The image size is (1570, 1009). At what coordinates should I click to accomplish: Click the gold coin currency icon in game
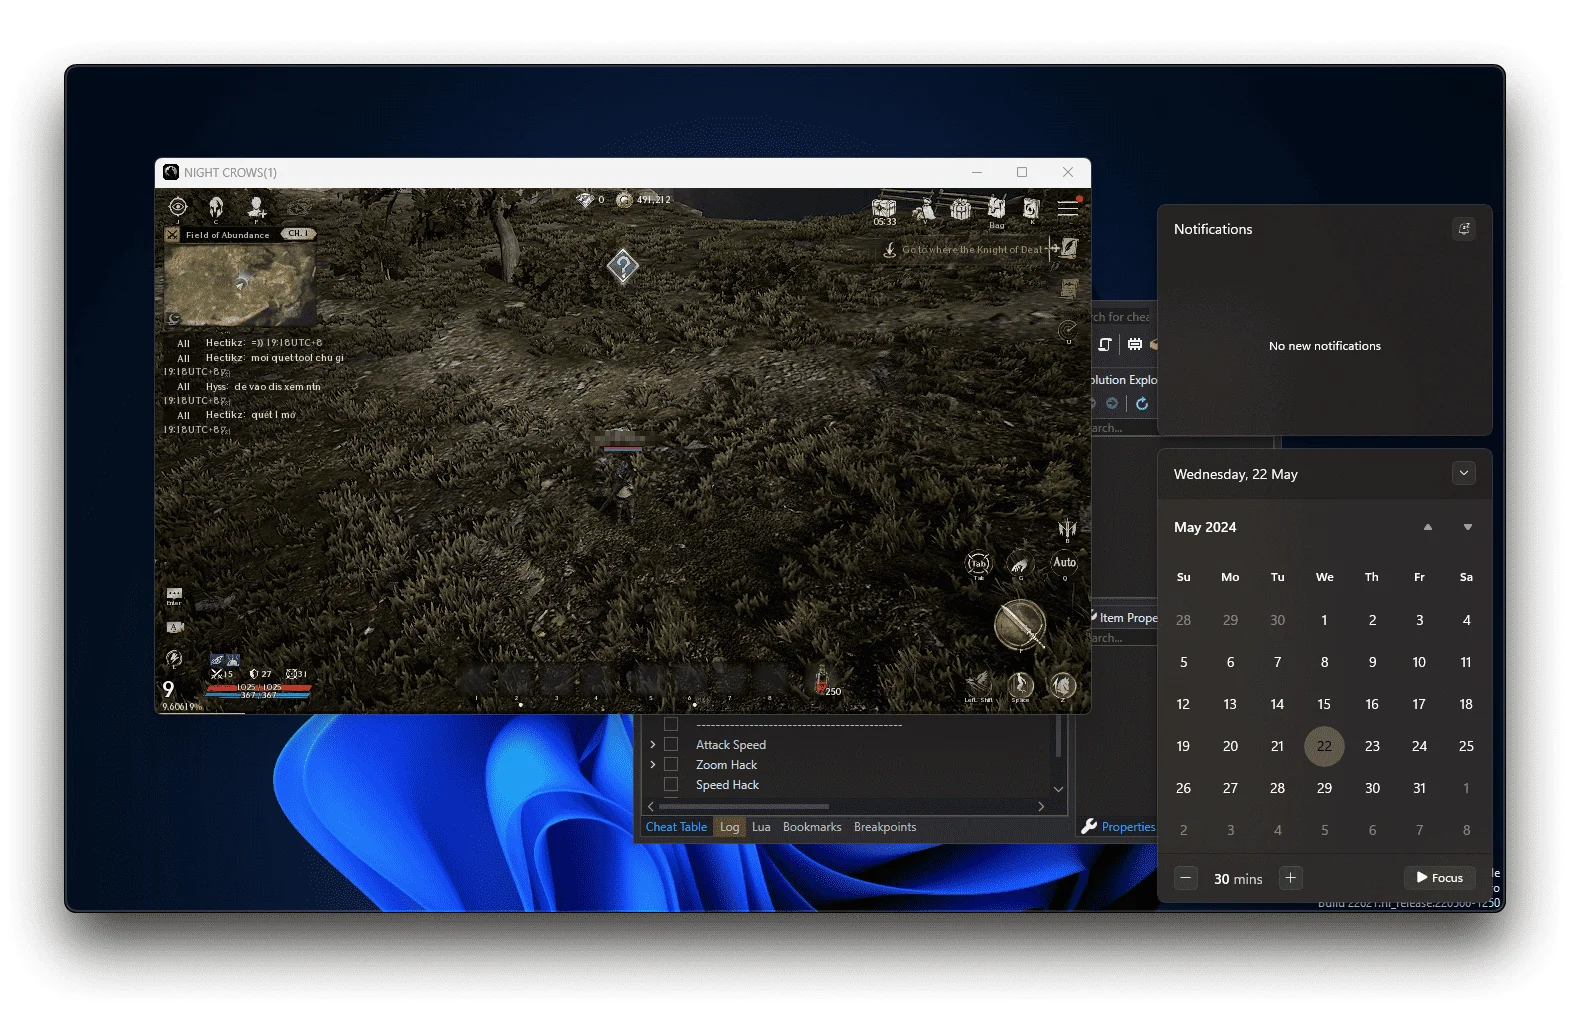(x=624, y=200)
